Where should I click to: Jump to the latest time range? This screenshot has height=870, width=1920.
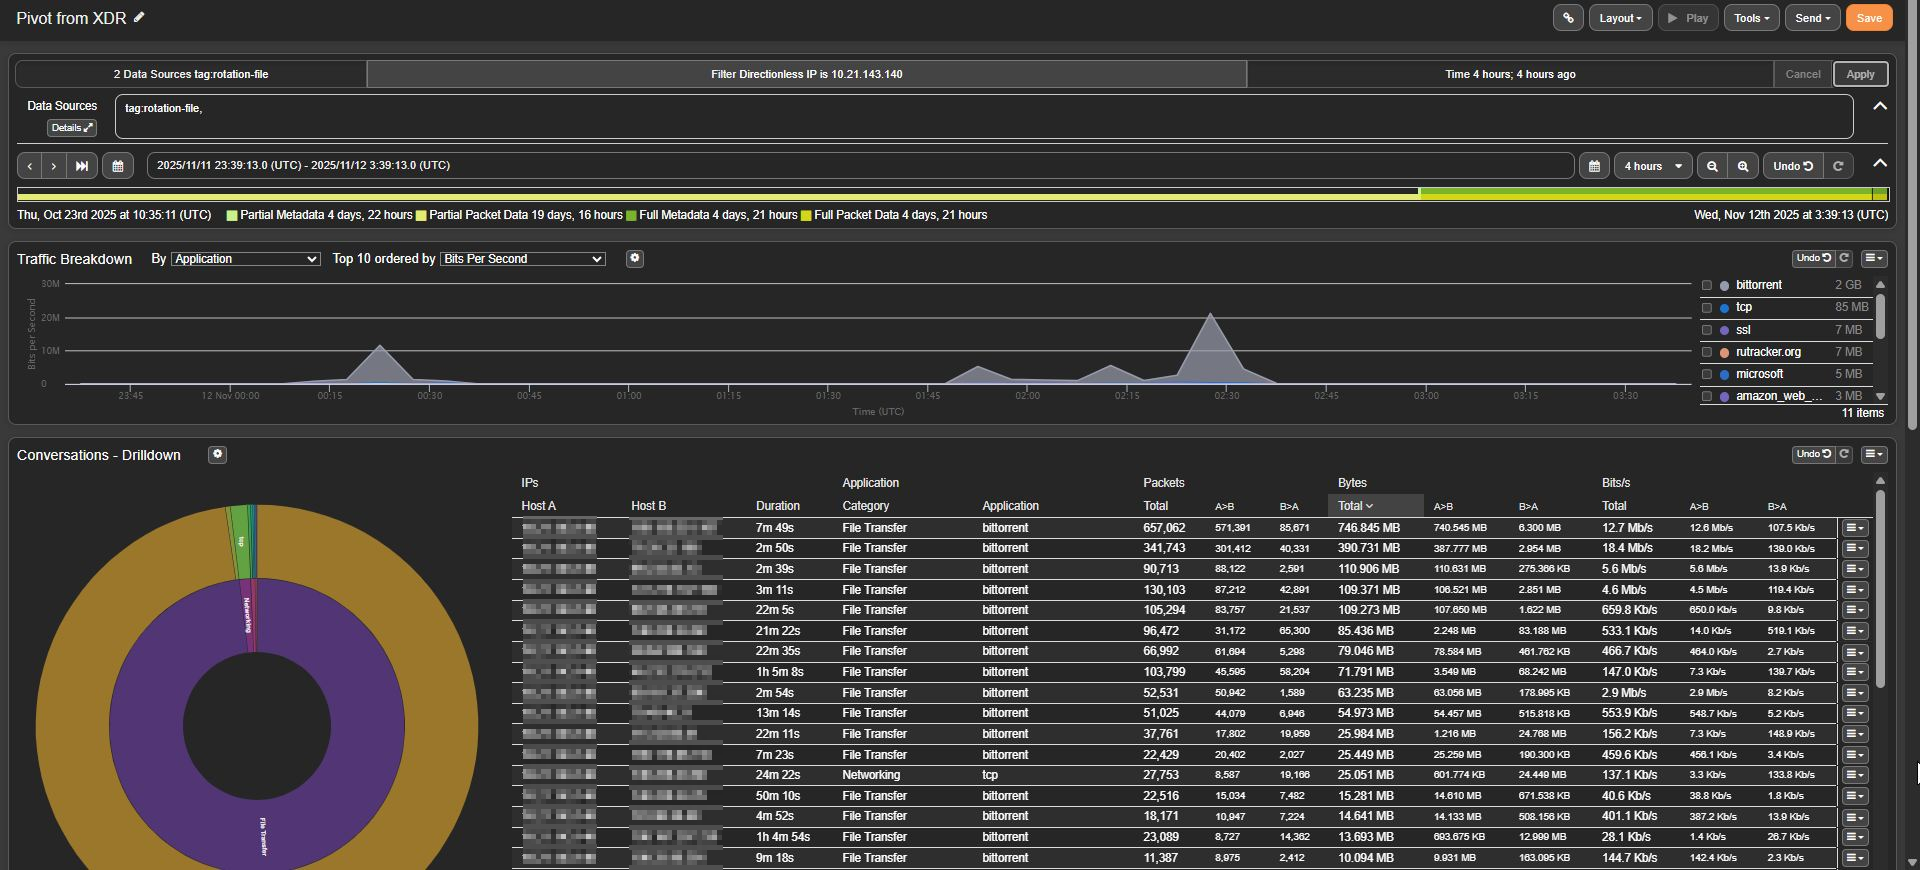tap(82, 166)
